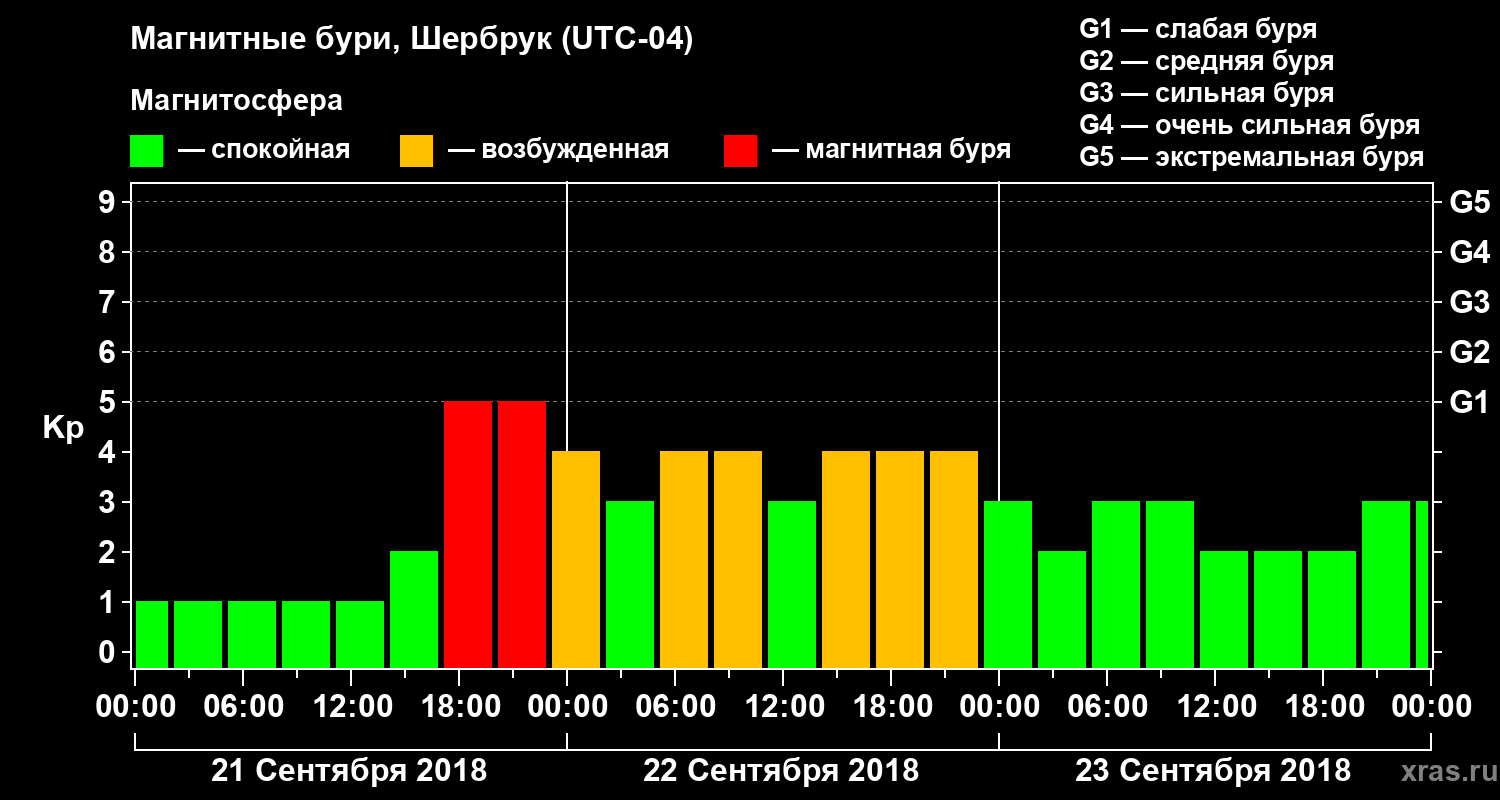Click the Kp 2 green bar on 21 September
The width and height of the screenshot is (1500, 800).
[414, 609]
